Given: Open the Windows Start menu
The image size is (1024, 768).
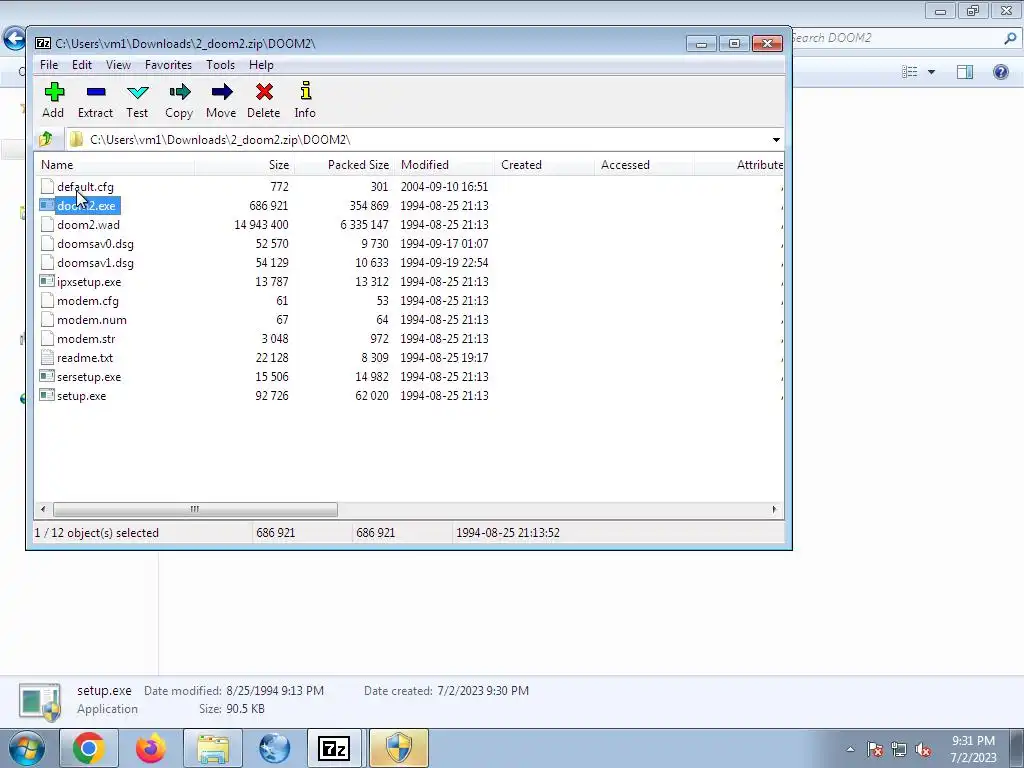Looking at the screenshot, I should coord(27,748).
